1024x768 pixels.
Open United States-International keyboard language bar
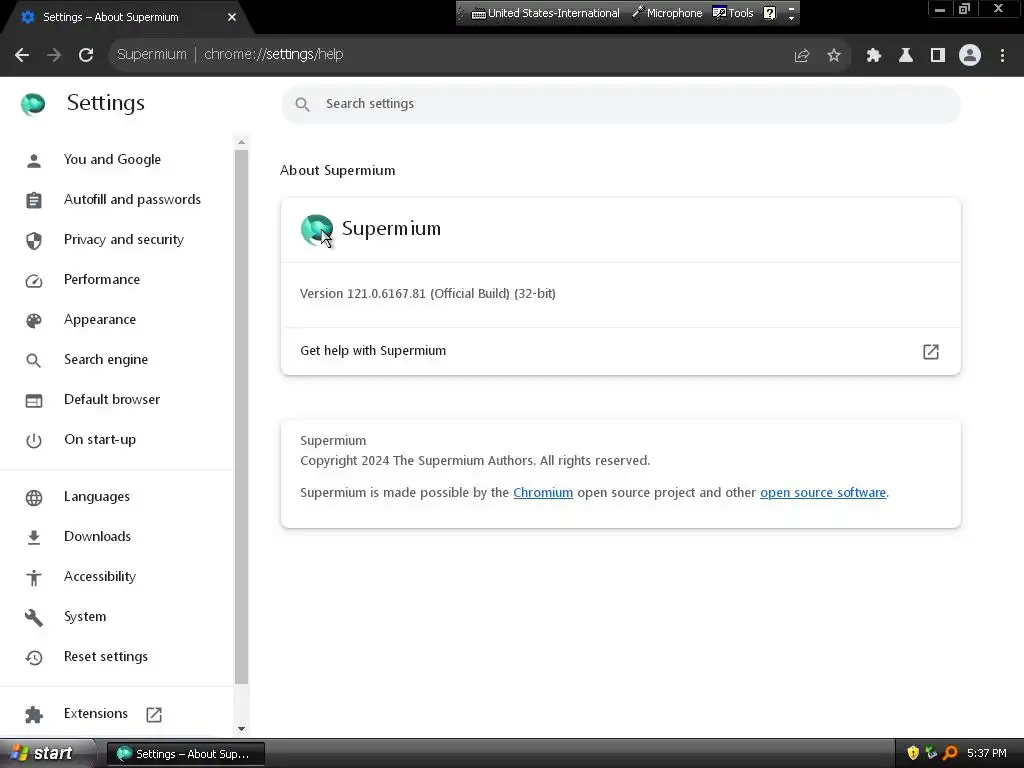pos(545,13)
